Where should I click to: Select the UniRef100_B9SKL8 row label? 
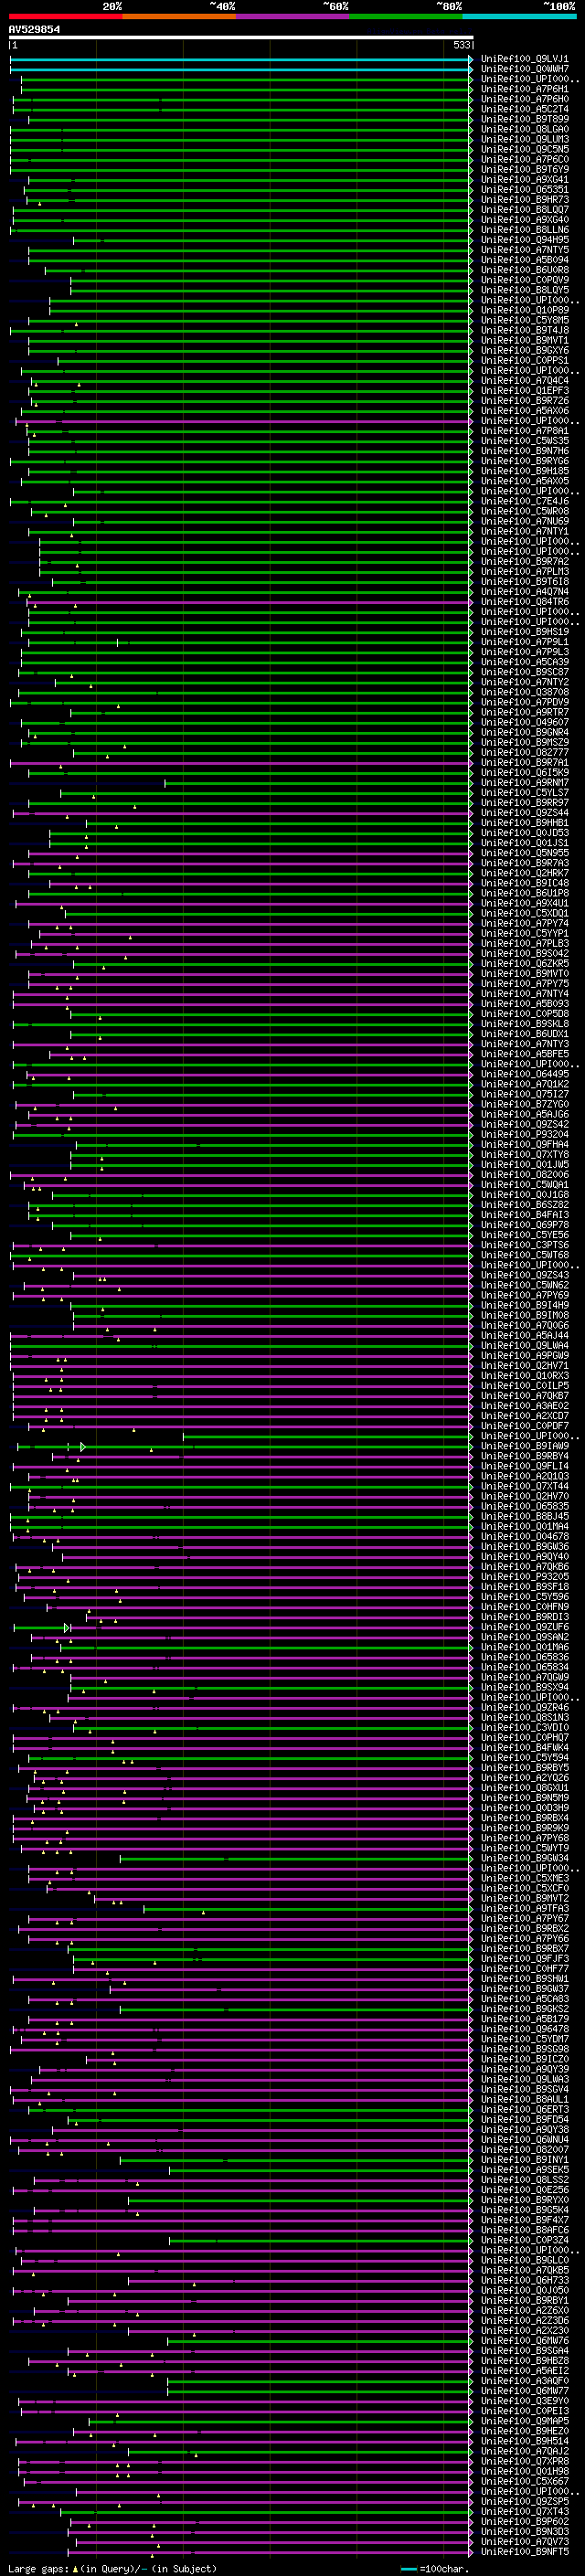pyautogui.click(x=525, y=1023)
